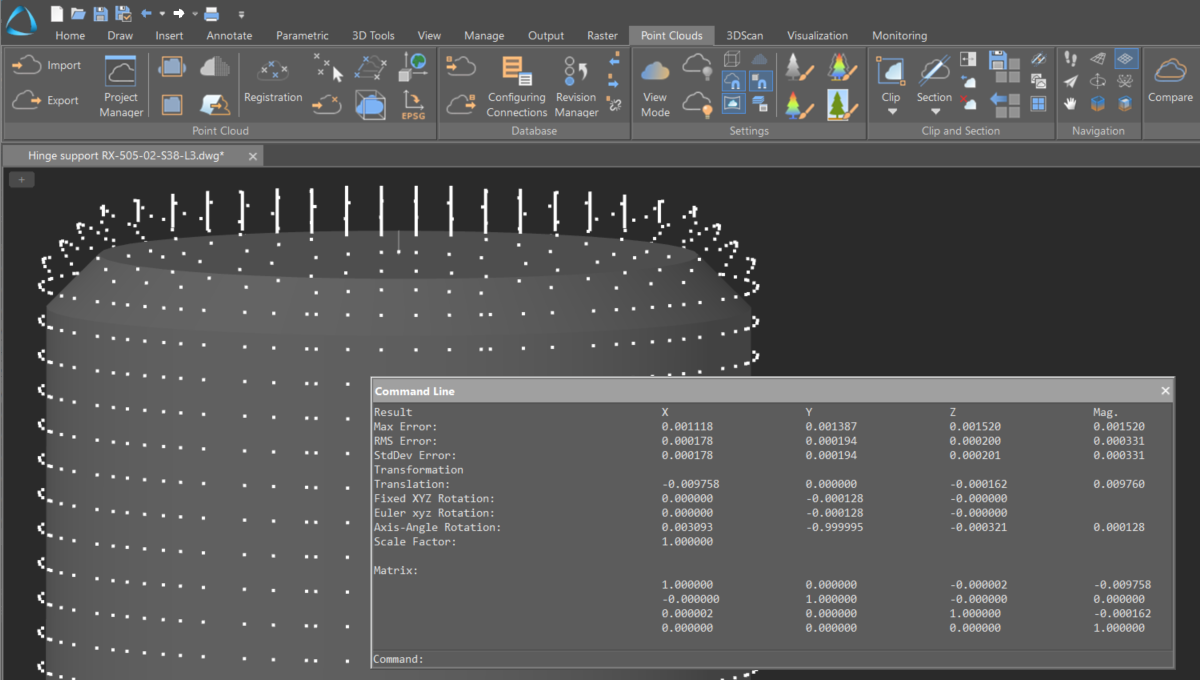The height and width of the screenshot is (680, 1200).
Task: Activate the Orbit navigation tool
Action: point(1098,81)
